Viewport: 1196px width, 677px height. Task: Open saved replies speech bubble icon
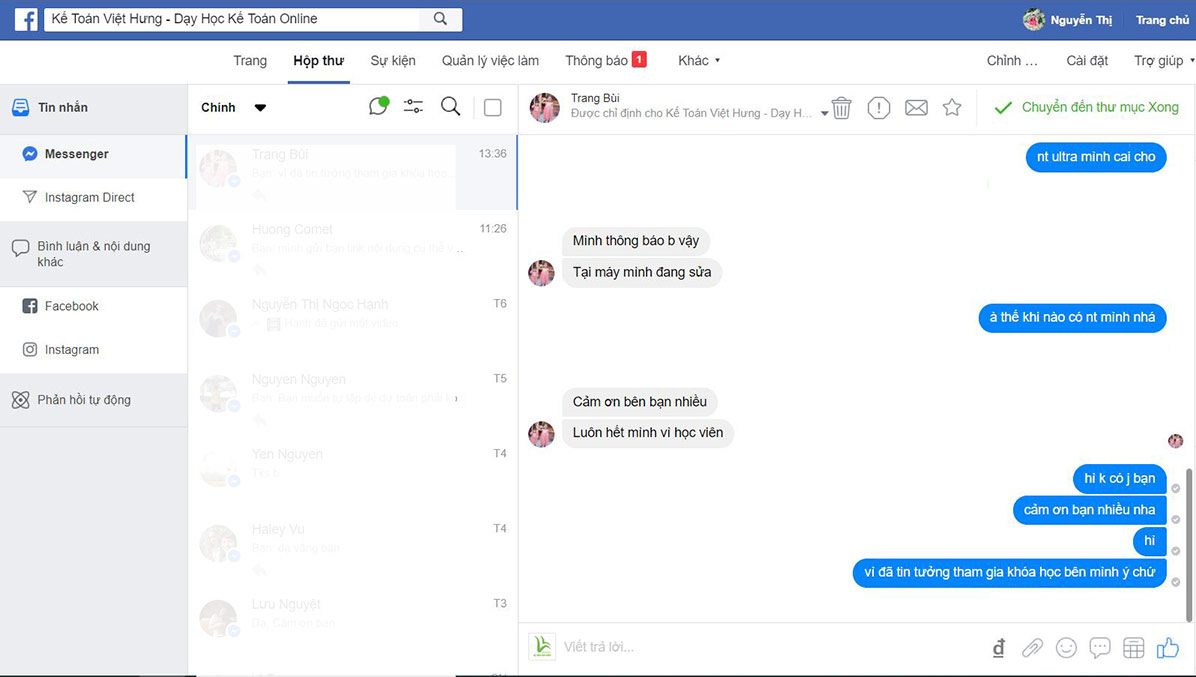(1100, 648)
